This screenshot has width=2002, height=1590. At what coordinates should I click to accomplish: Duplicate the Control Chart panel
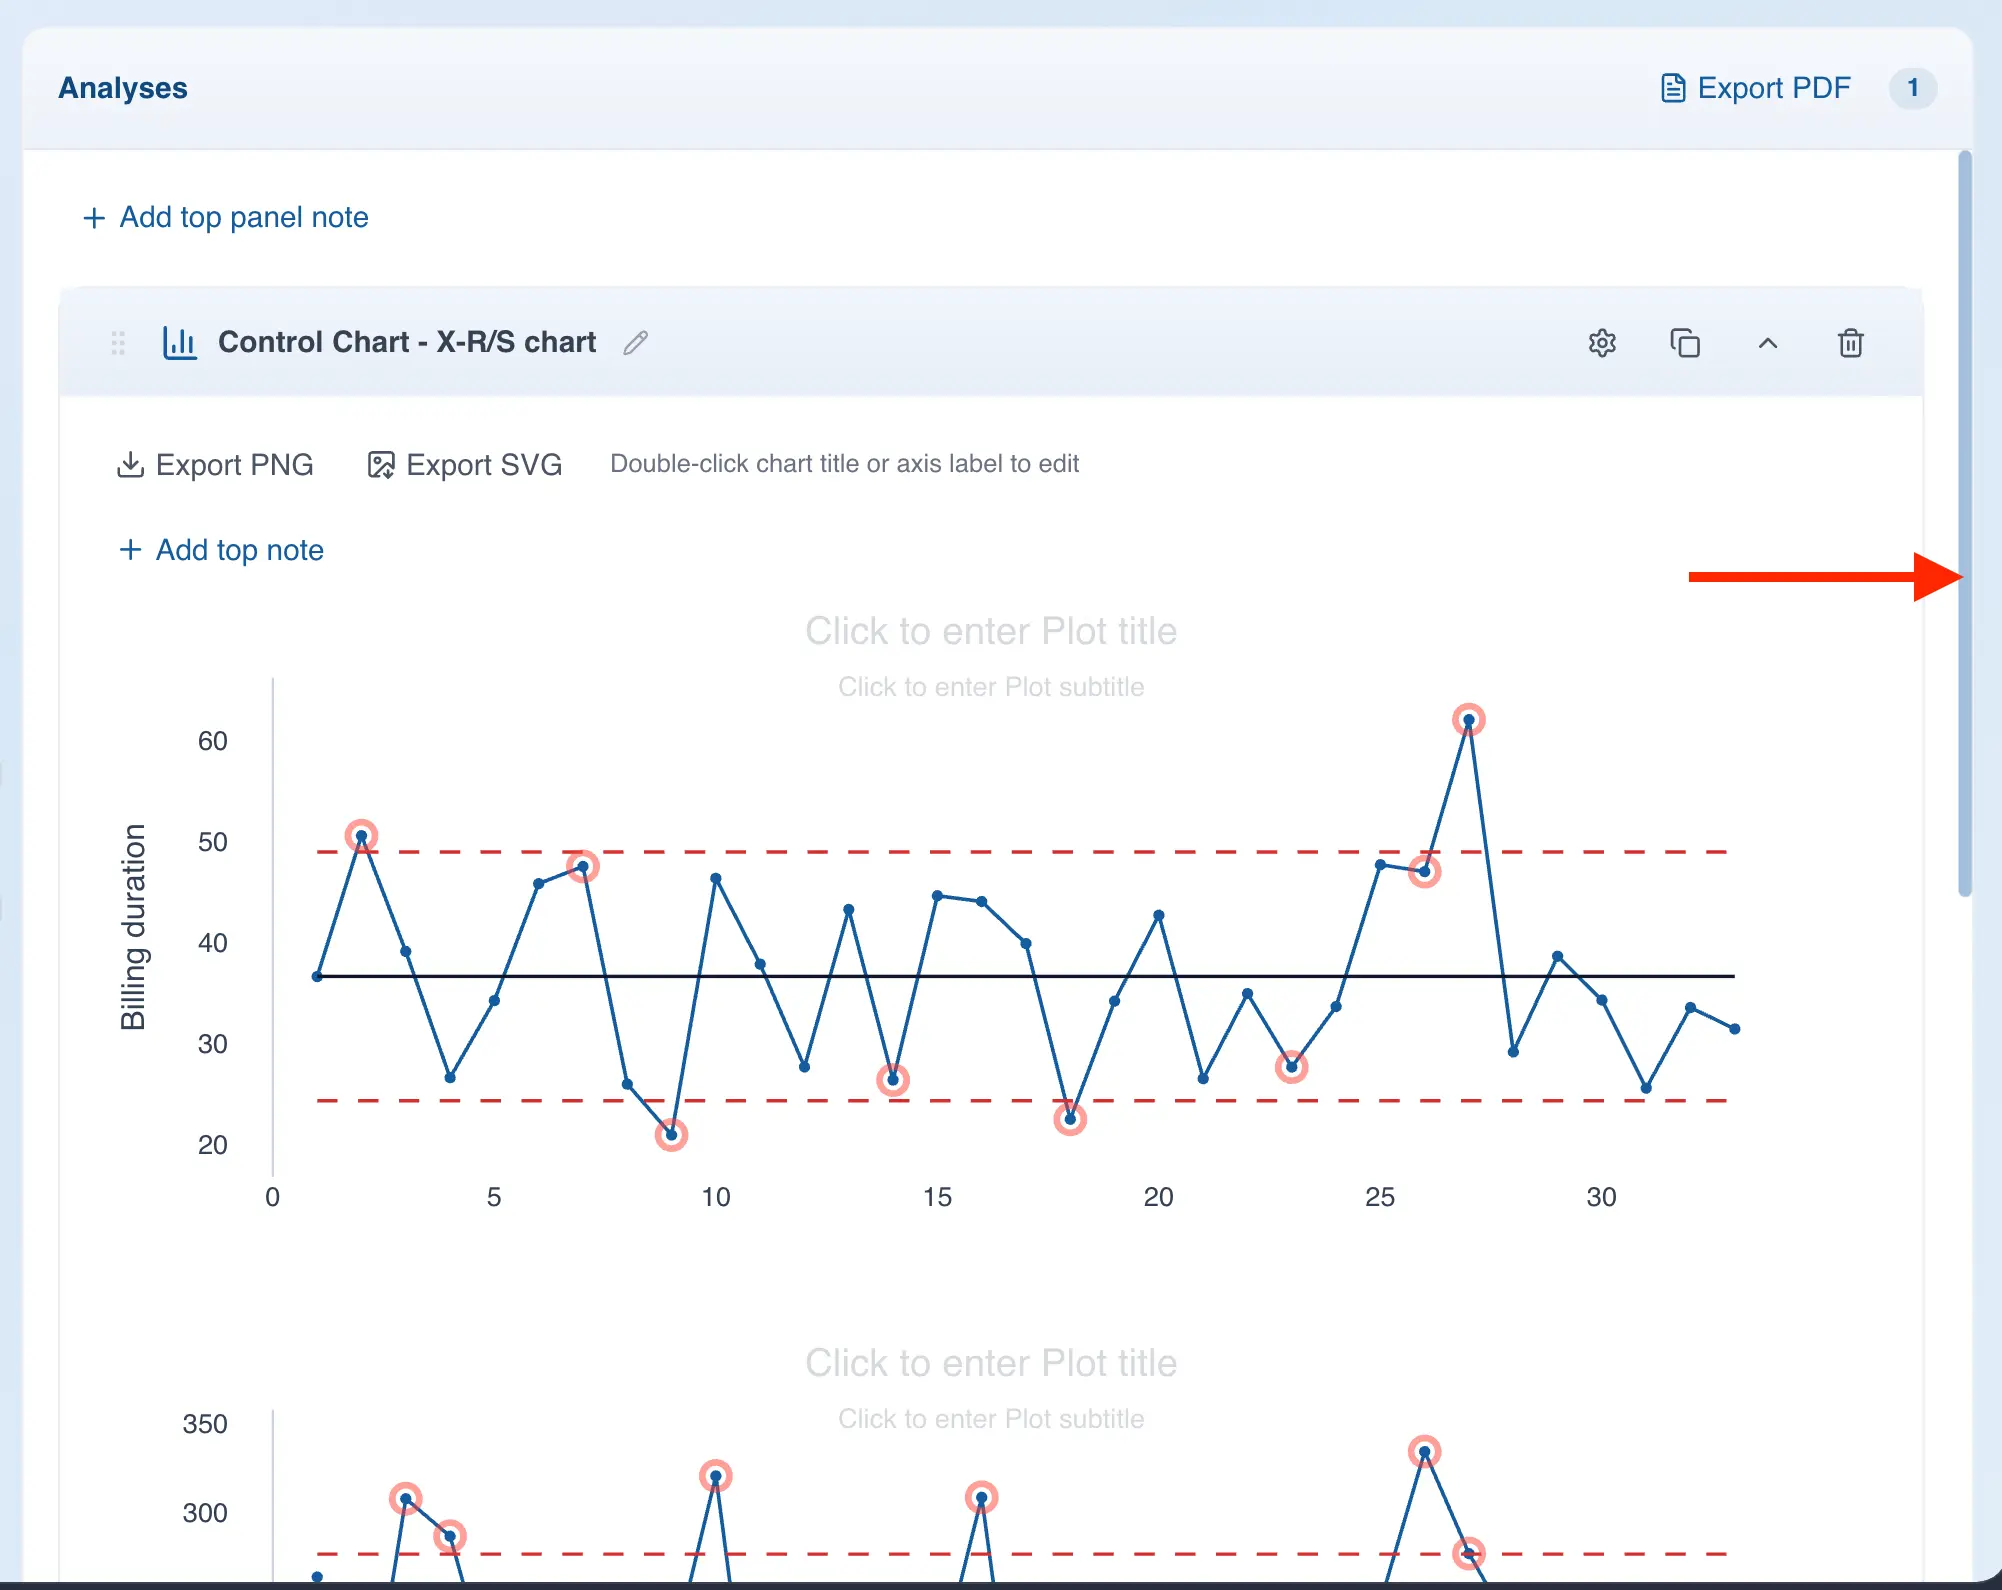tap(1685, 343)
